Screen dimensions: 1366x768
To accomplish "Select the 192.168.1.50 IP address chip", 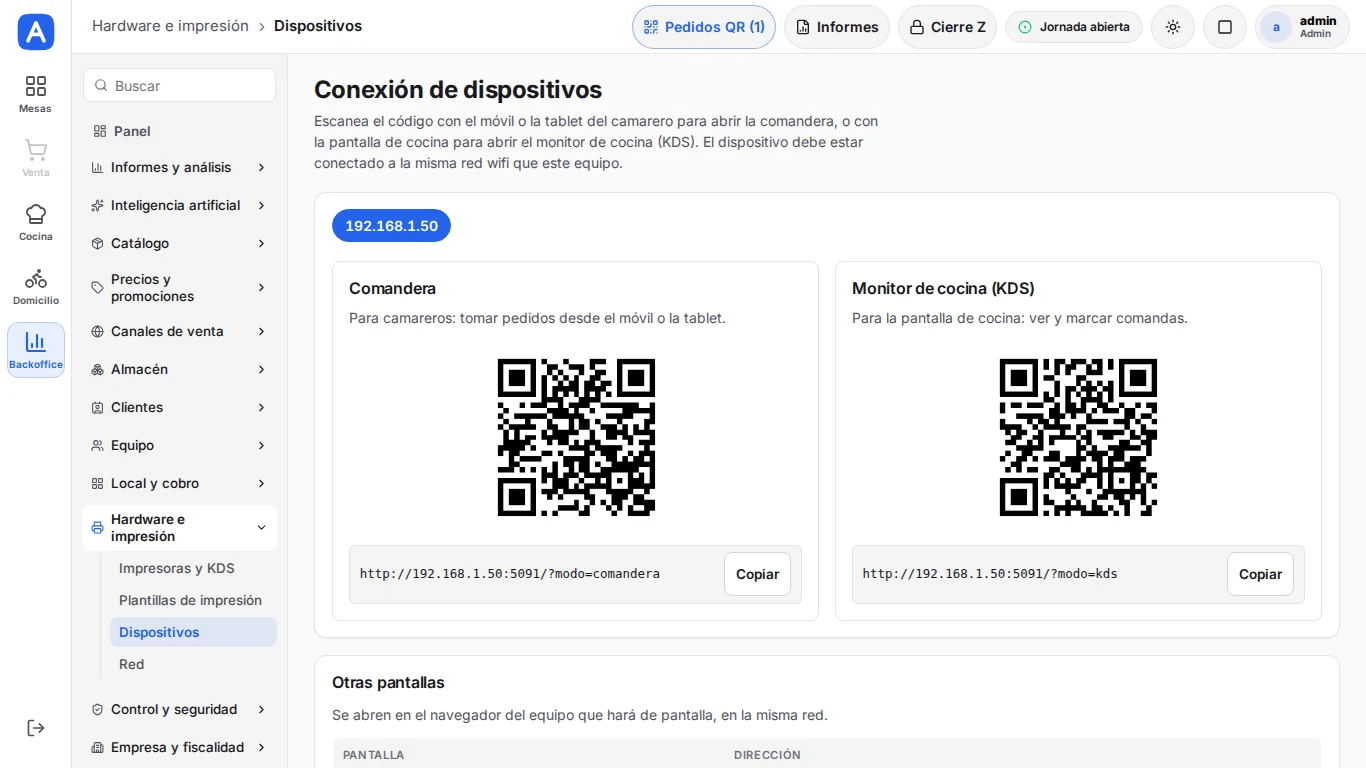I will click(391, 226).
